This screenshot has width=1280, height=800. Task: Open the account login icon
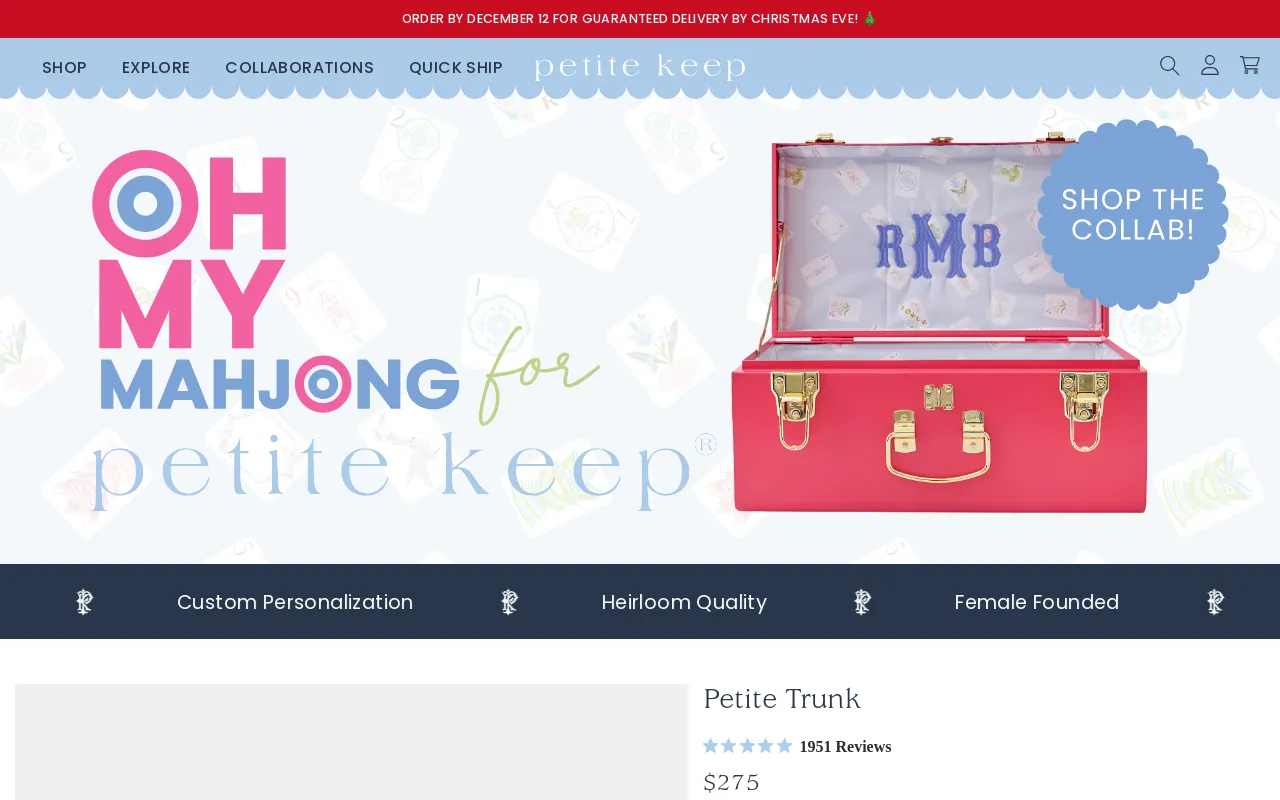point(1210,66)
